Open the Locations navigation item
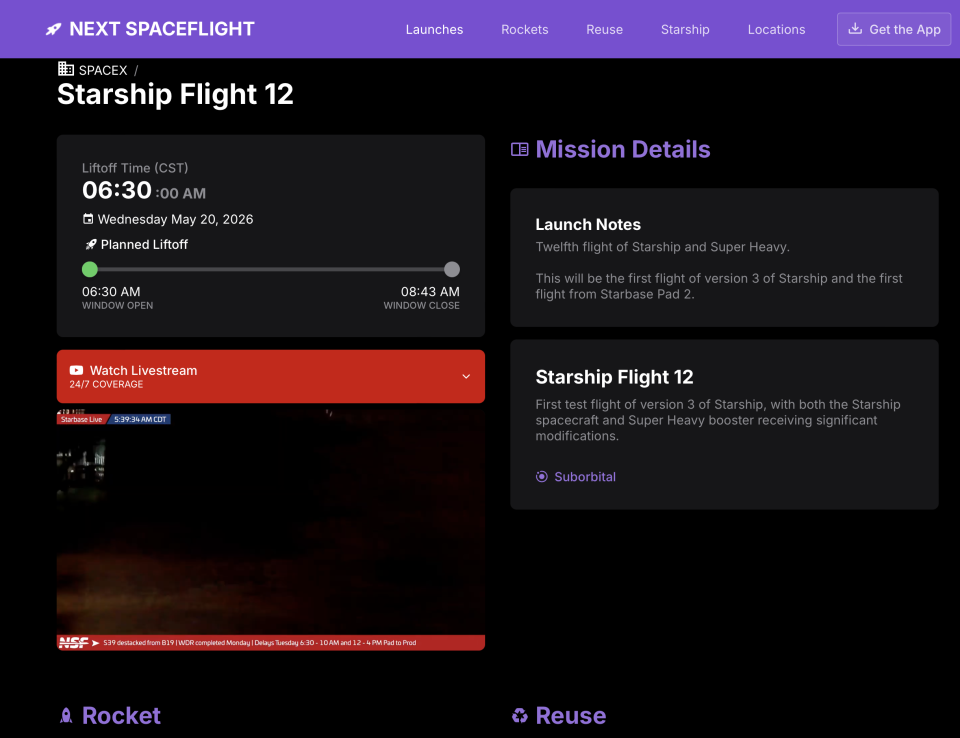The width and height of the screenshot is (960, 738). point(776,29)
